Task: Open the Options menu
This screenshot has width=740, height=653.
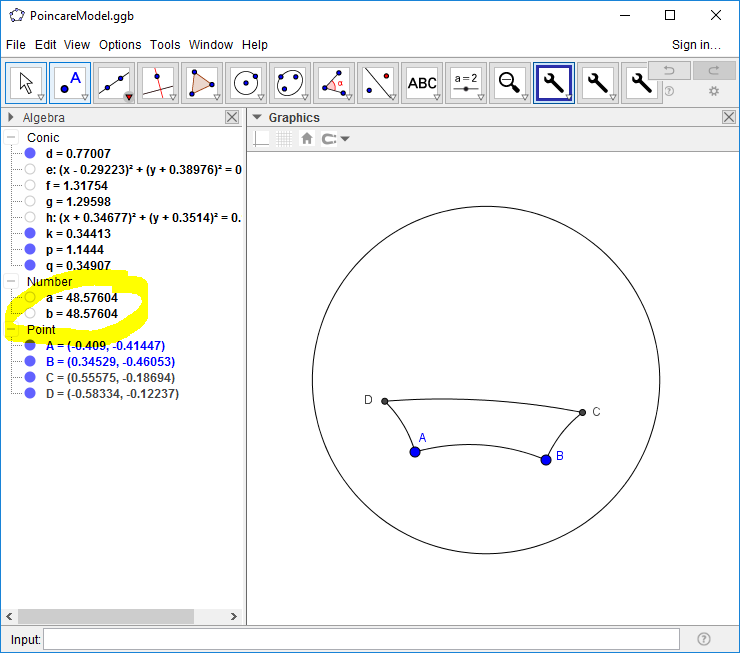Action: pos(120,45)
